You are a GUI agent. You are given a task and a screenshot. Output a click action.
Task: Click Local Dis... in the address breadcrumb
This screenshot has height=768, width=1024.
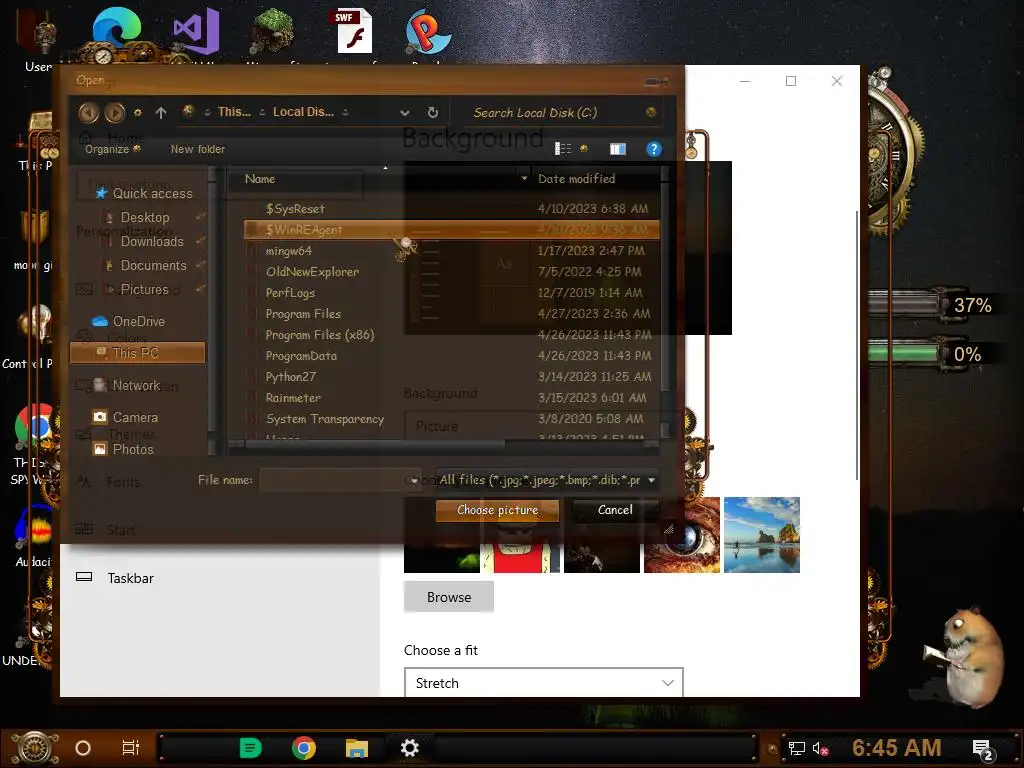point(303,112)
